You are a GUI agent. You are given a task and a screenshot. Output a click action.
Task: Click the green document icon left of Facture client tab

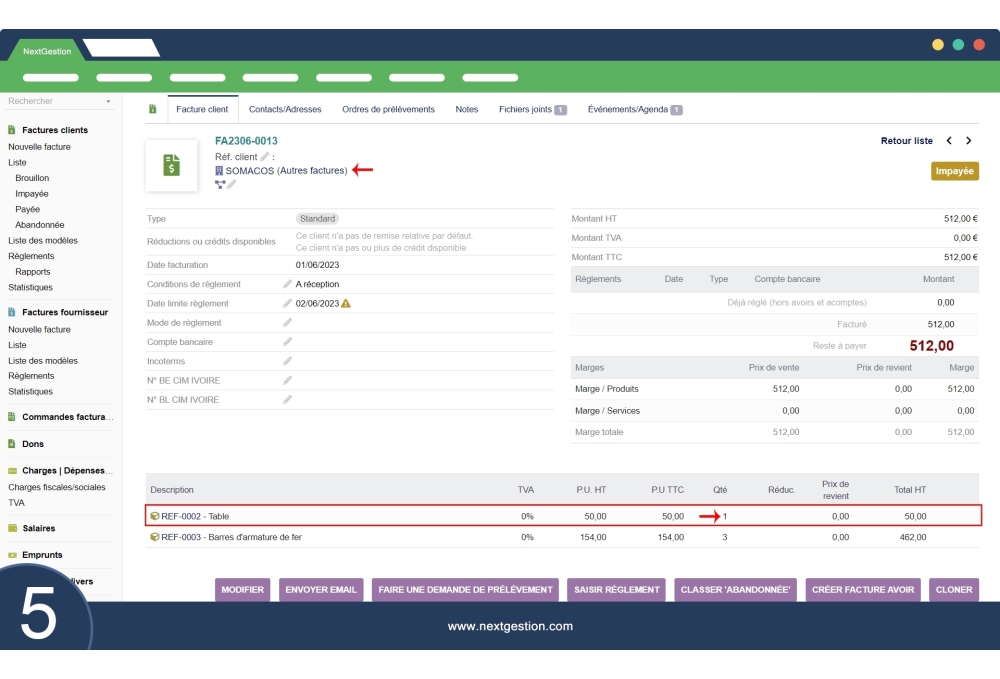(x=152, y=109)
